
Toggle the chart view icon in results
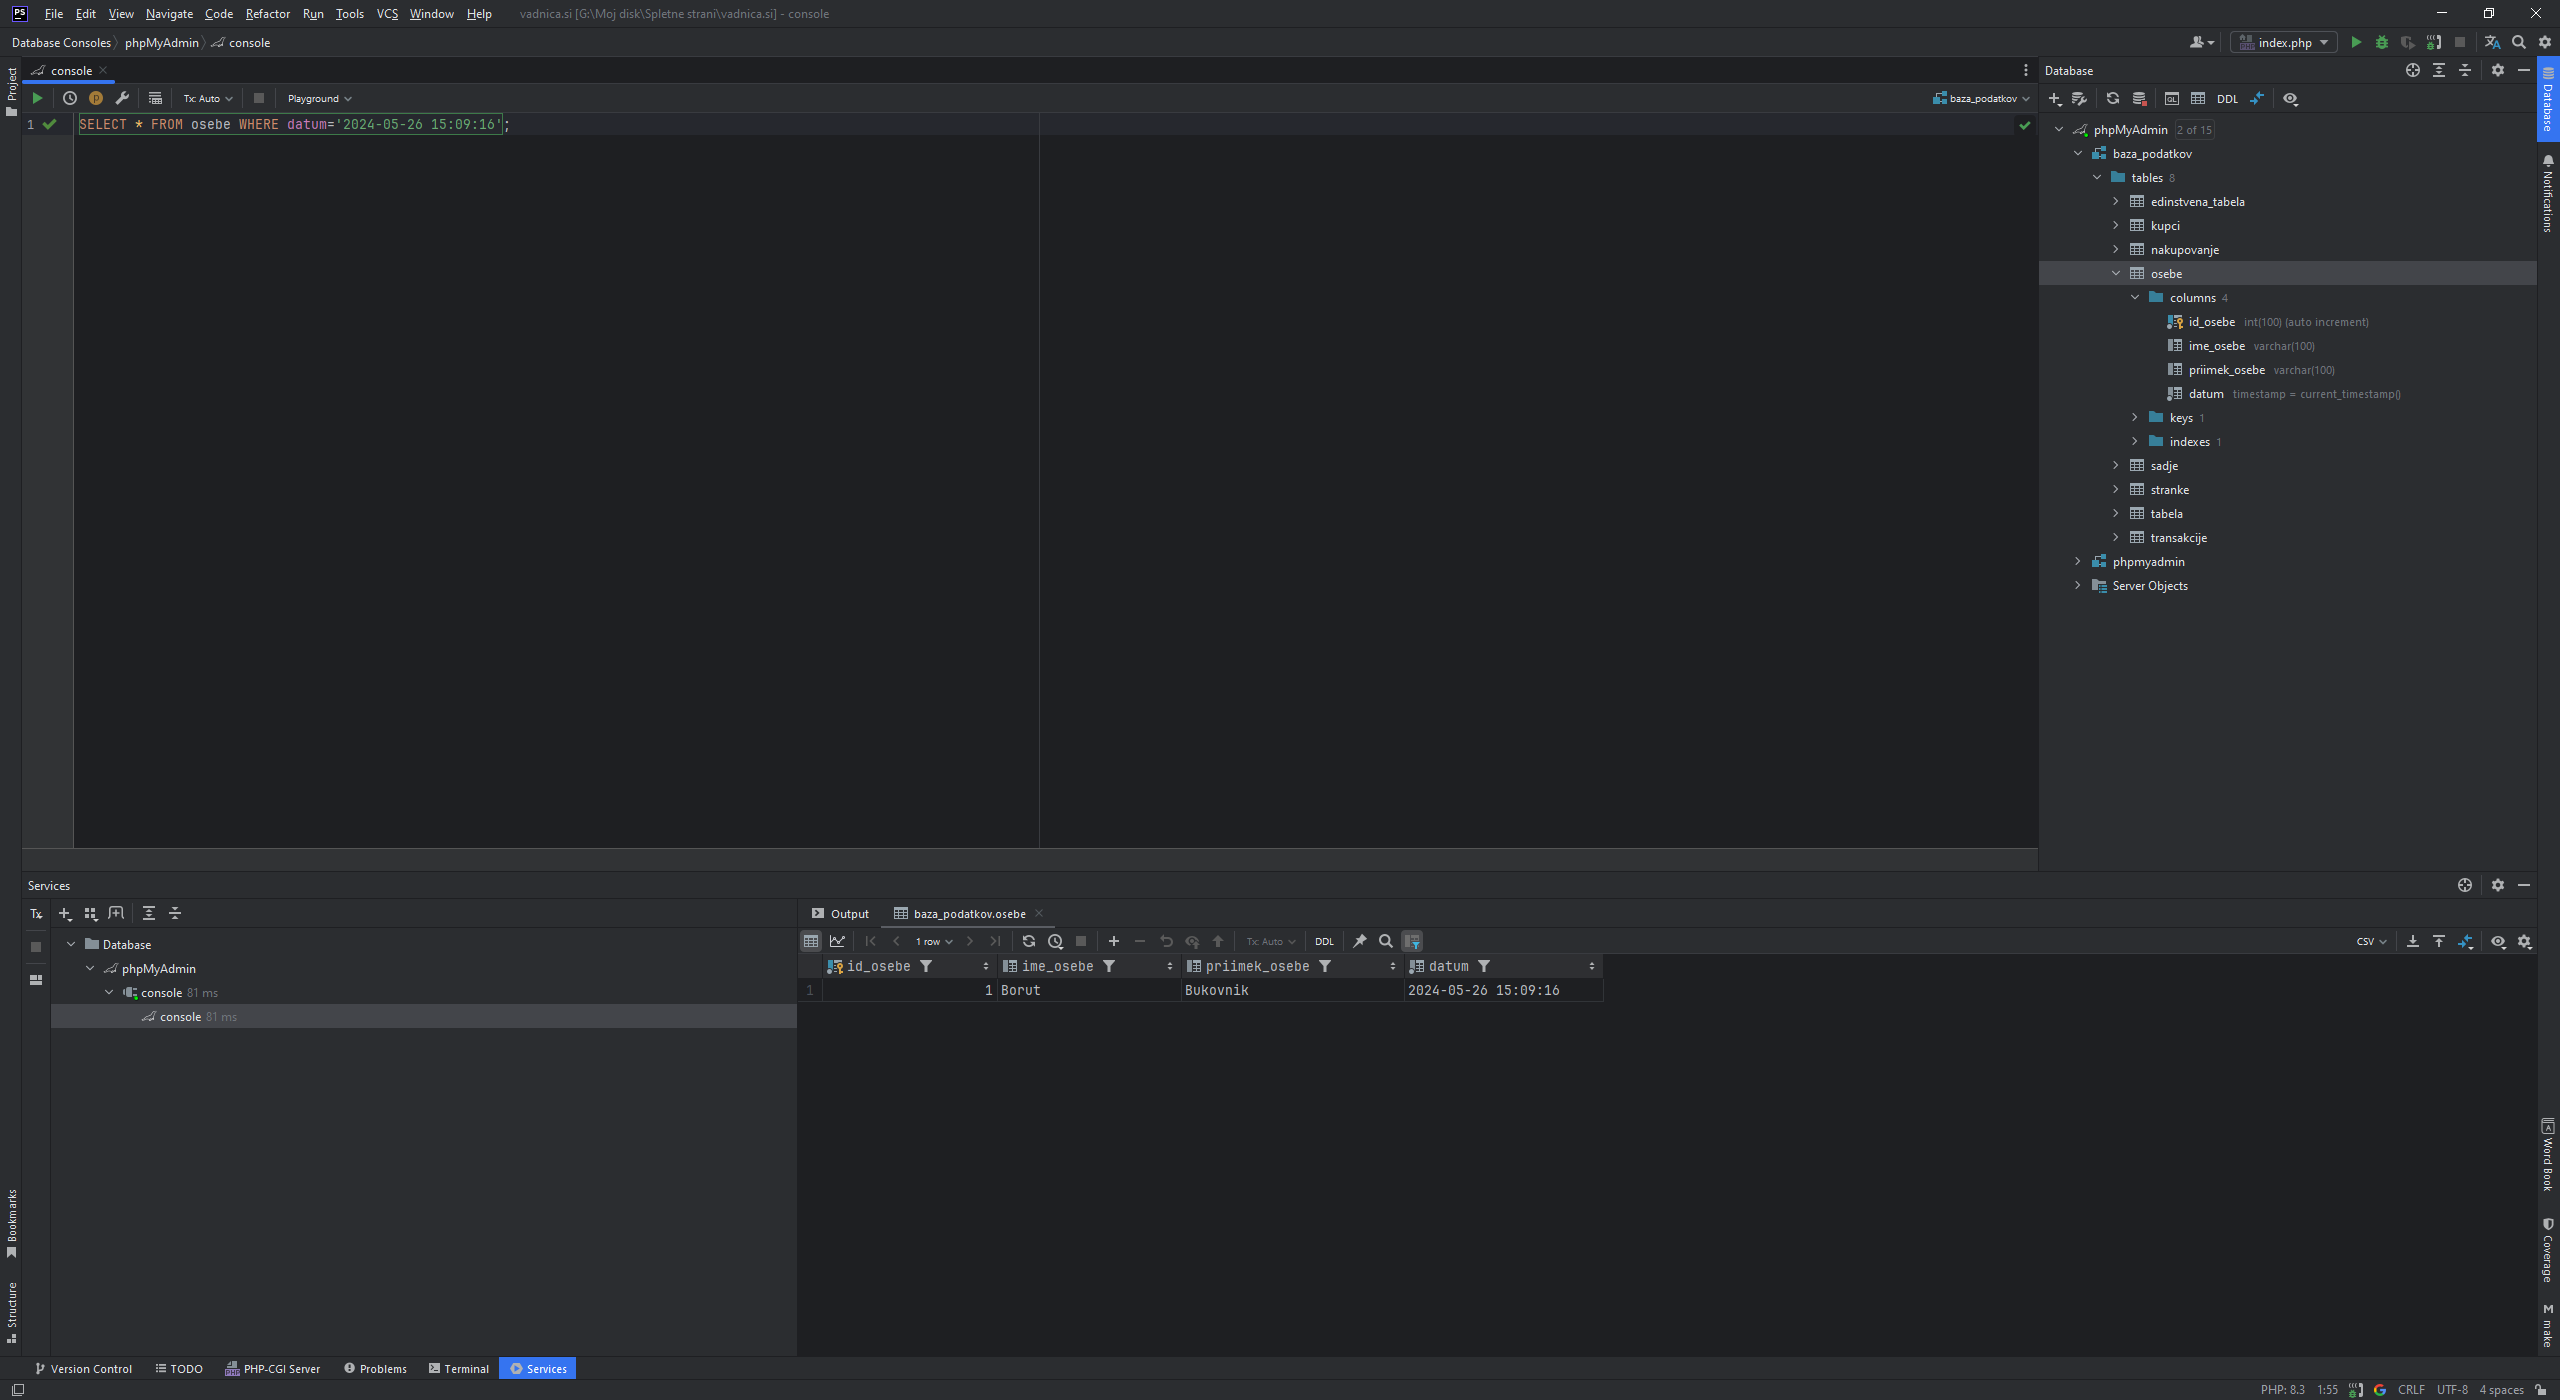(838, 941)
